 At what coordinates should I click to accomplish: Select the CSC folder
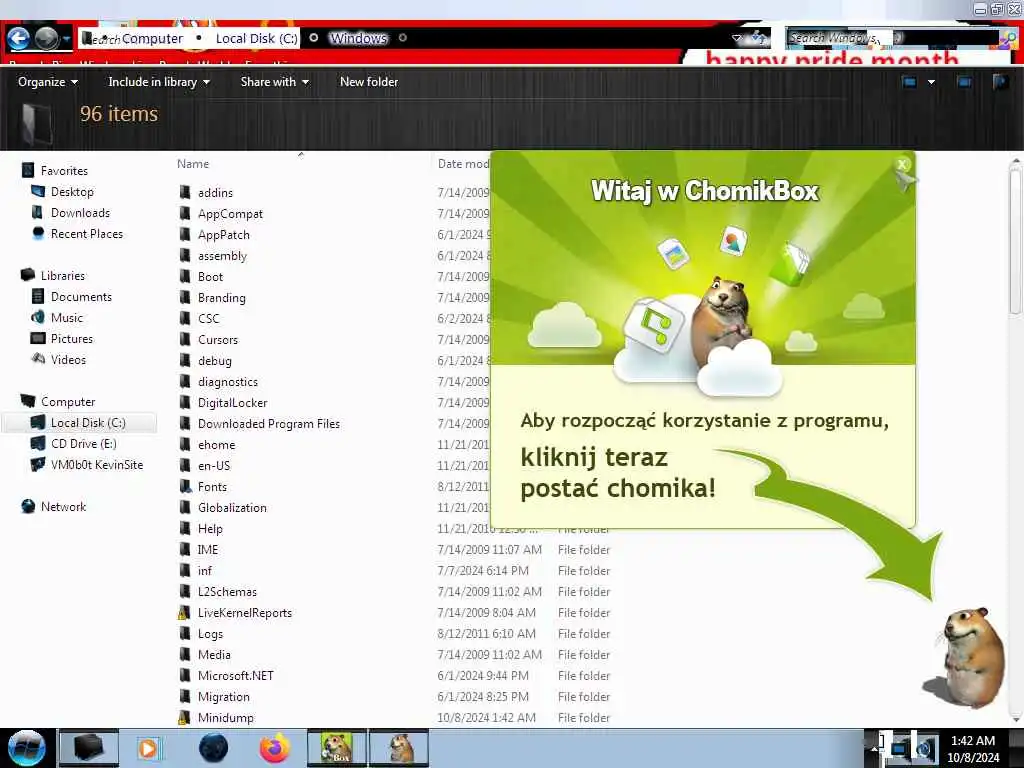pyautogui.click(x=208, y=319)
